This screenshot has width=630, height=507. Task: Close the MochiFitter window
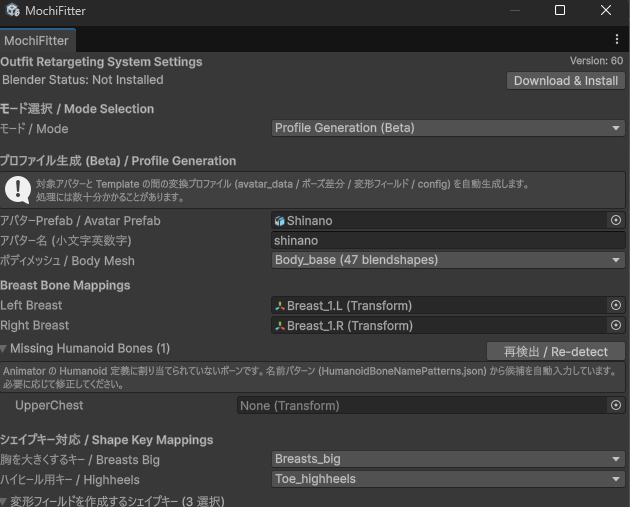605,10
